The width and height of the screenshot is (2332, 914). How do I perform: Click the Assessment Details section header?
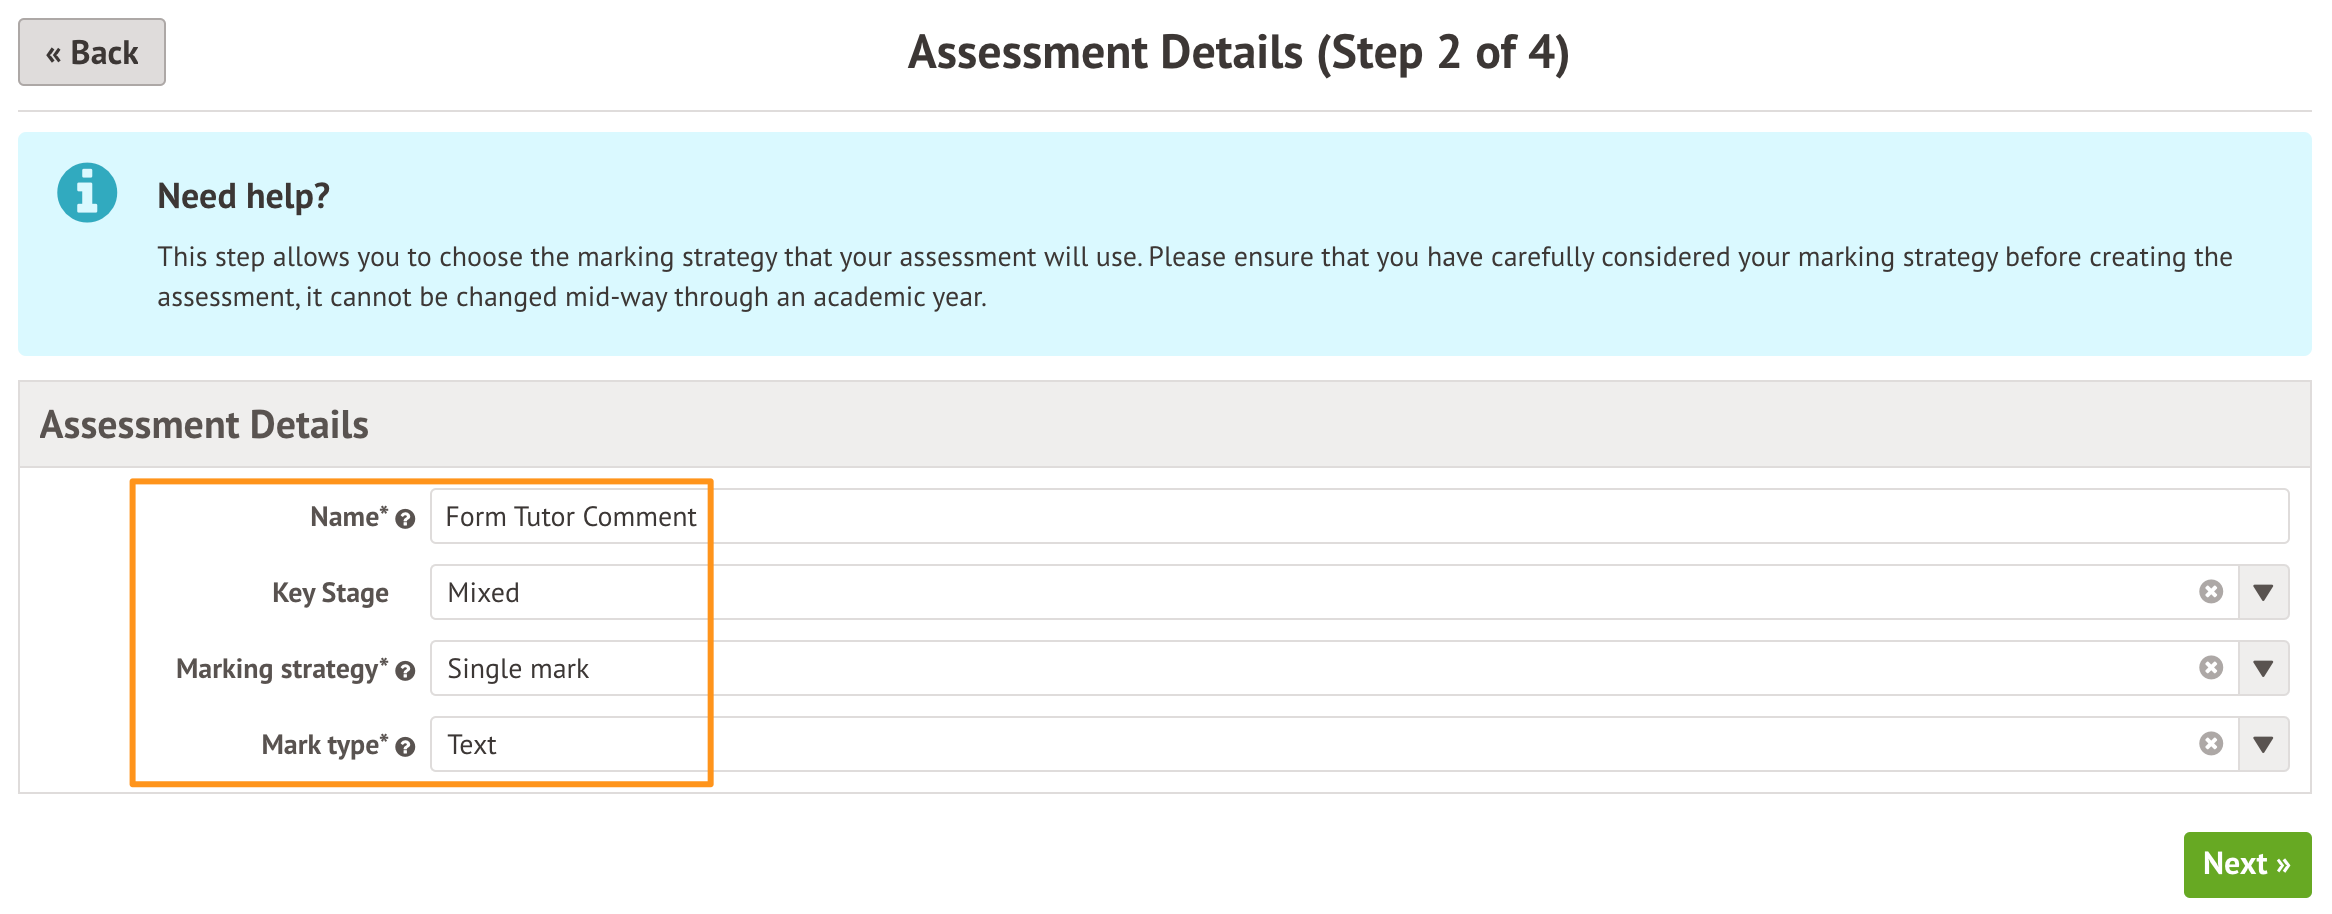[x=204, y=425]
